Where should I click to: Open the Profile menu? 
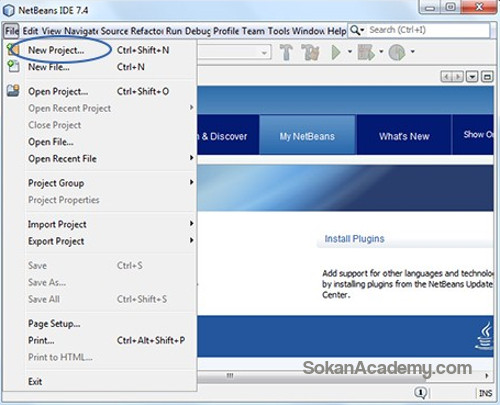[x=226, y=31]
